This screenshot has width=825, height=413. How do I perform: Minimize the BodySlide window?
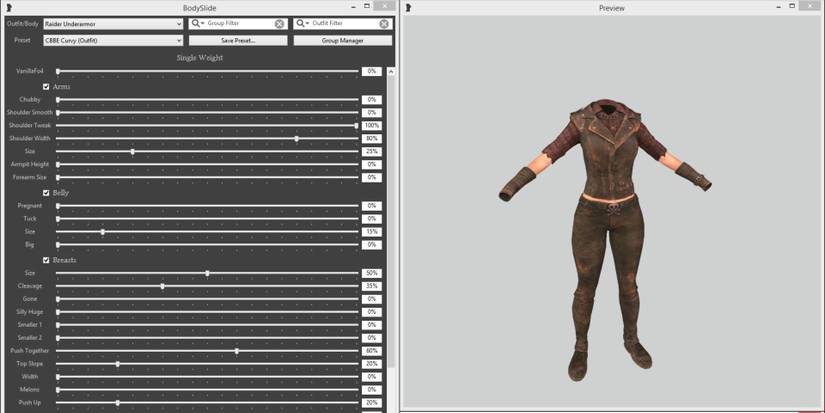(x=354, y=6)
